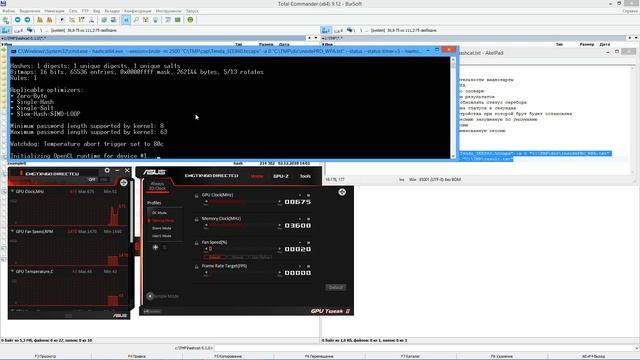Image resolution: width=640 pixels, height=360 pixels.
Task: Collapse the GPU Fan Speed,RPM graph section
Action: pos(12,231)
